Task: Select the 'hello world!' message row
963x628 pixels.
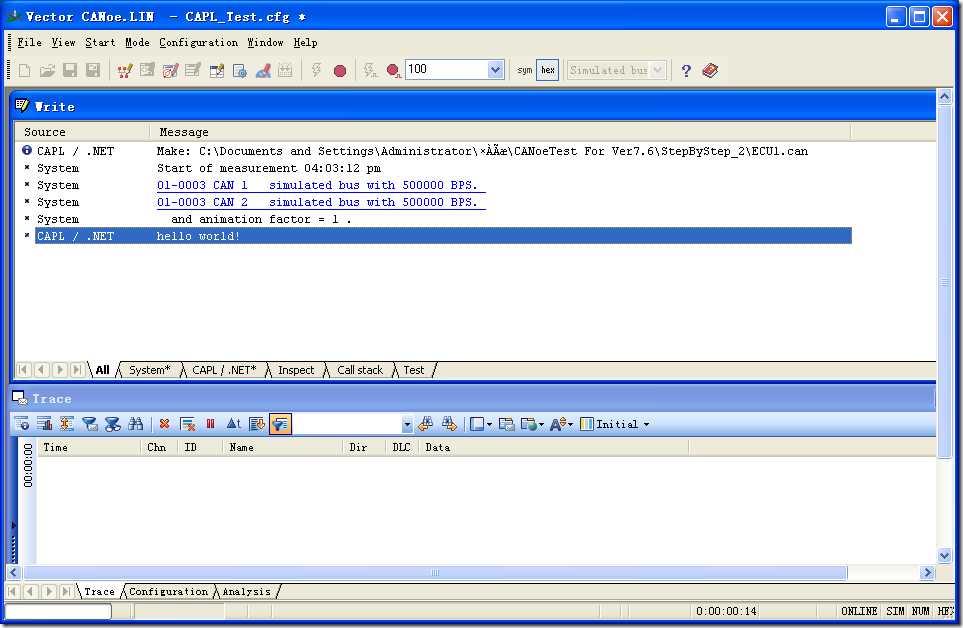Action: (443, 236)
